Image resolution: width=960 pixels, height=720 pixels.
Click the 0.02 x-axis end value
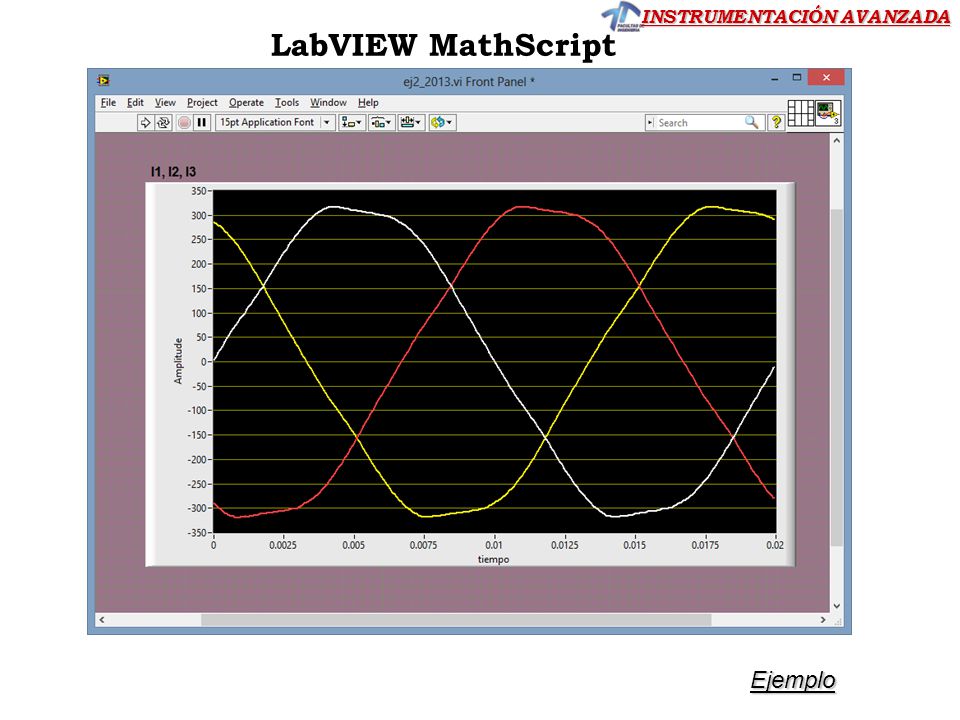click(x=774, y=545)
